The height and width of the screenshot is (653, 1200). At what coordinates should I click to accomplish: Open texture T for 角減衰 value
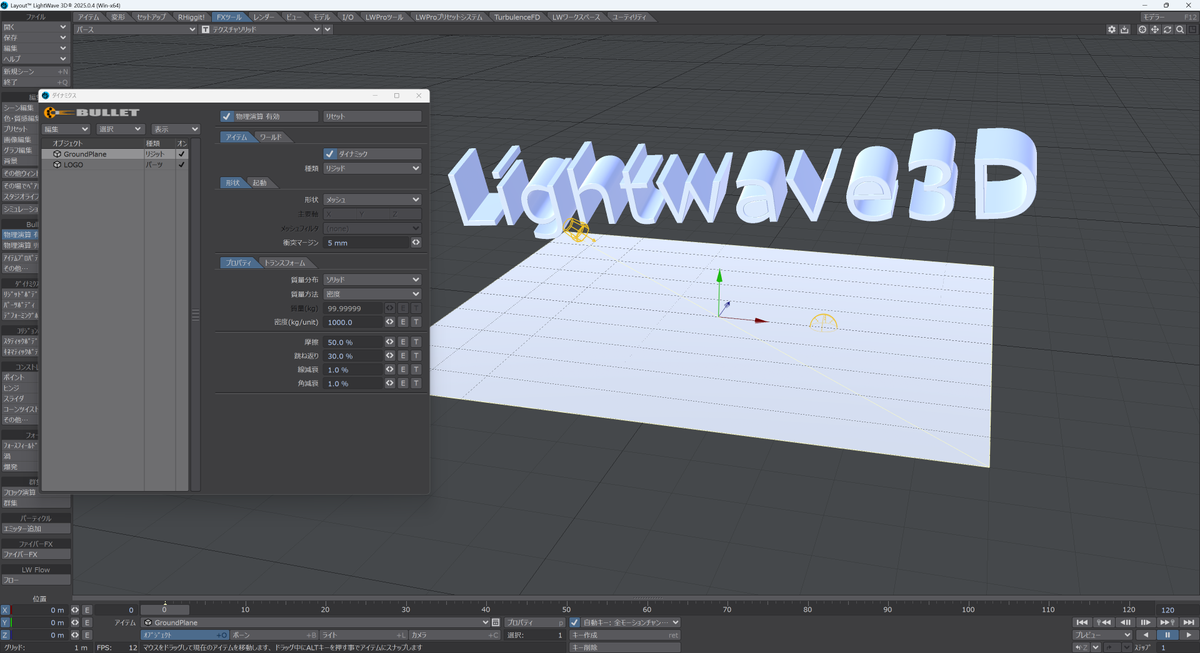pos(416,383)
